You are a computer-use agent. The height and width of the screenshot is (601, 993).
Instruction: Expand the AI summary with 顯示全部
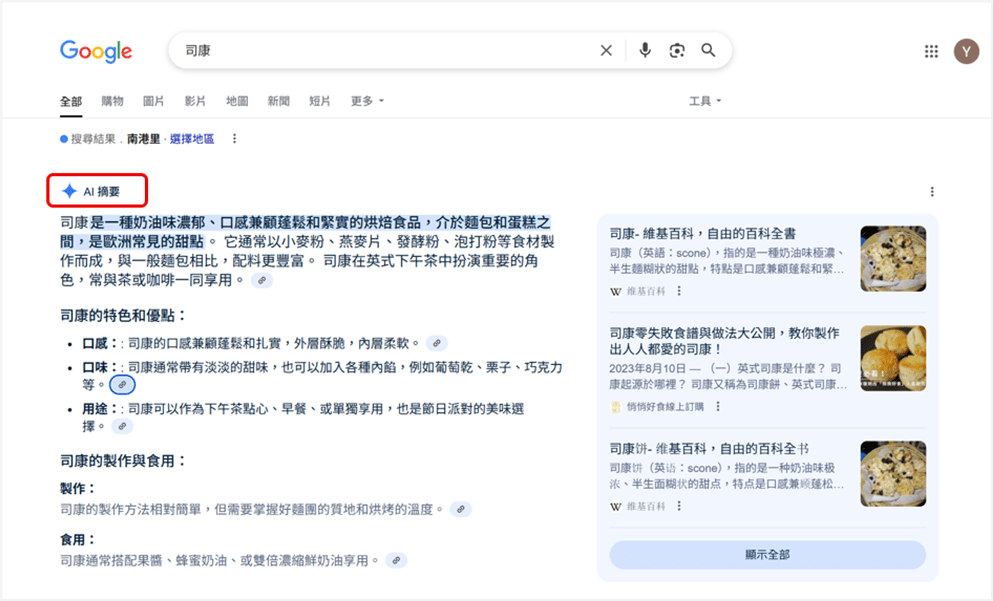(768, 554)
